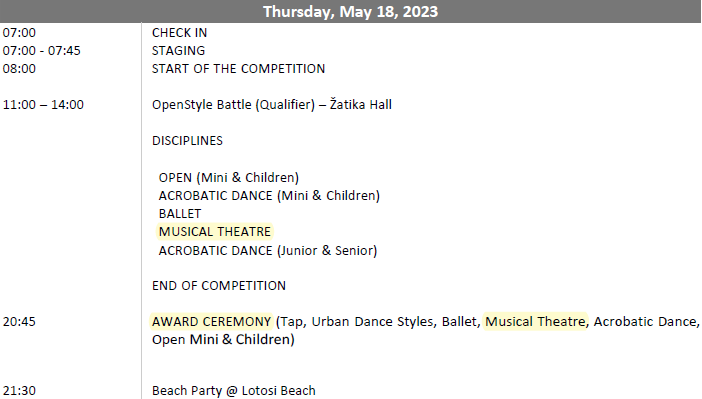
Task: Click the highlighted MUSICAL THEATRE entry
Action: point(215,232)
